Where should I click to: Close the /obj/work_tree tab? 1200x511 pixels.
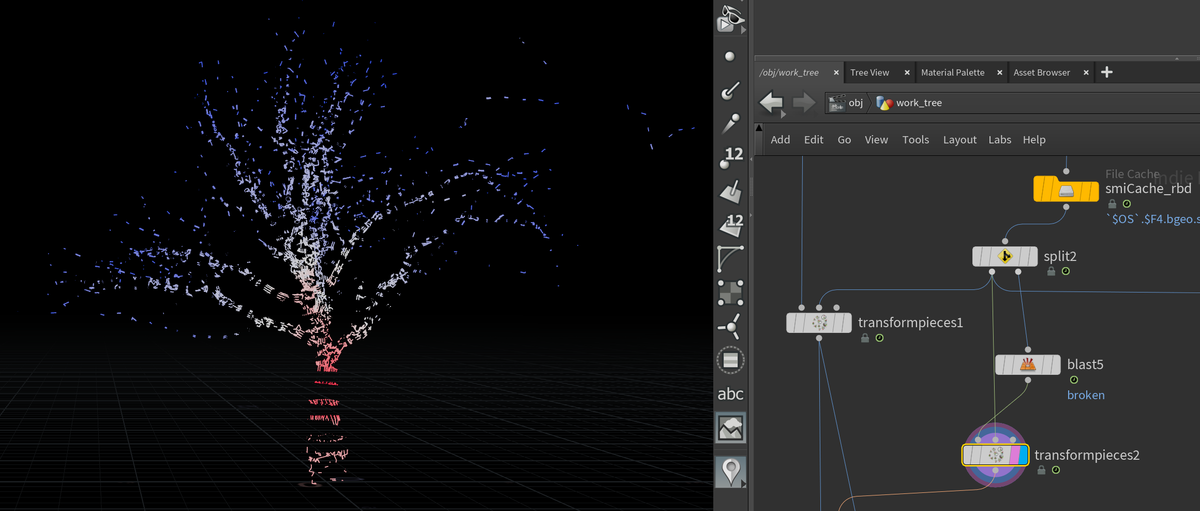coord(836,73)
